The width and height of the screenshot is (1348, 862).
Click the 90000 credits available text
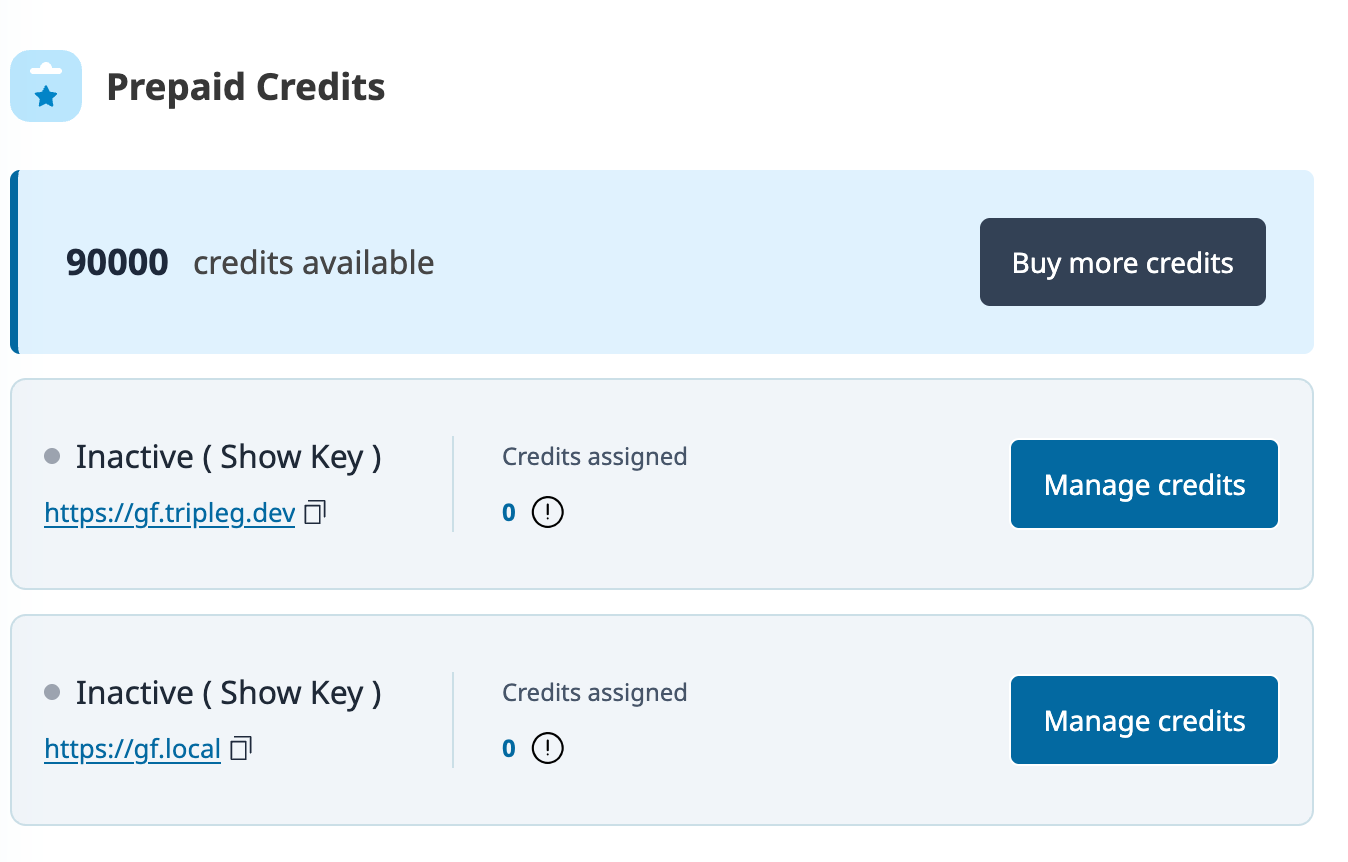[250, 263]
